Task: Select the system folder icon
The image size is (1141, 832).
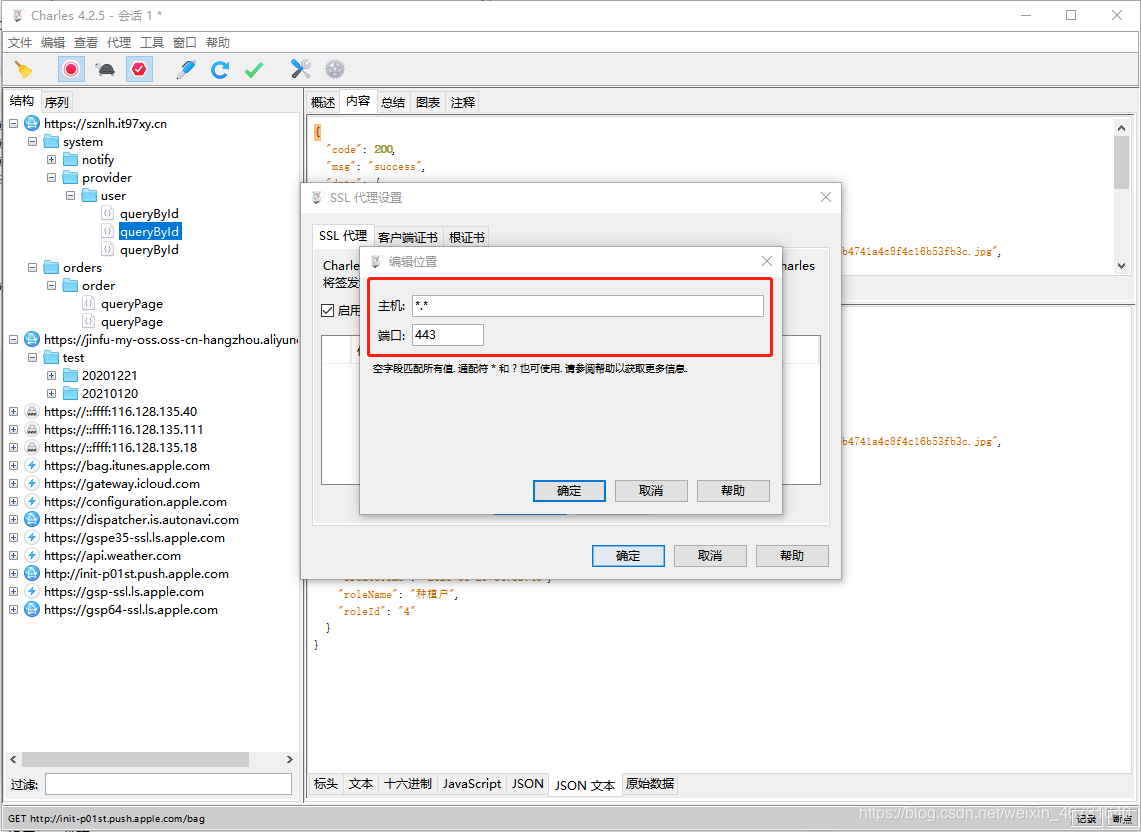Action: point(51,141)
